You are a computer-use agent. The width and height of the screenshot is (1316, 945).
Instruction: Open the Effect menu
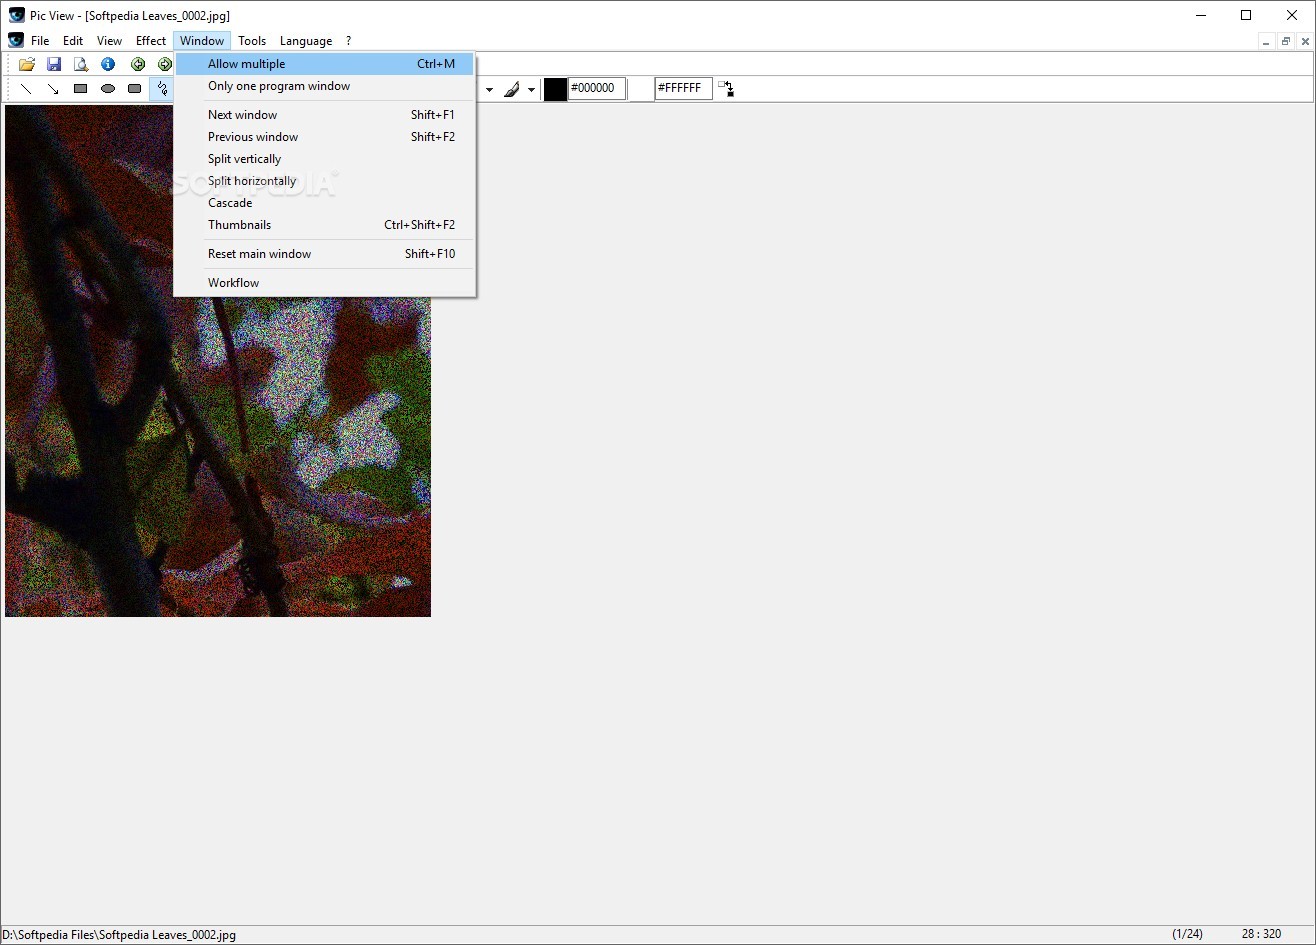tap(151, 41)
